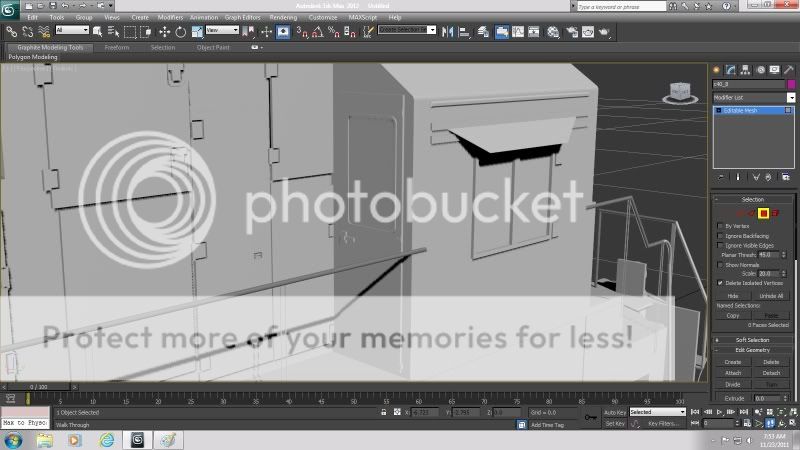Collapse the Selection rollout

753,199
